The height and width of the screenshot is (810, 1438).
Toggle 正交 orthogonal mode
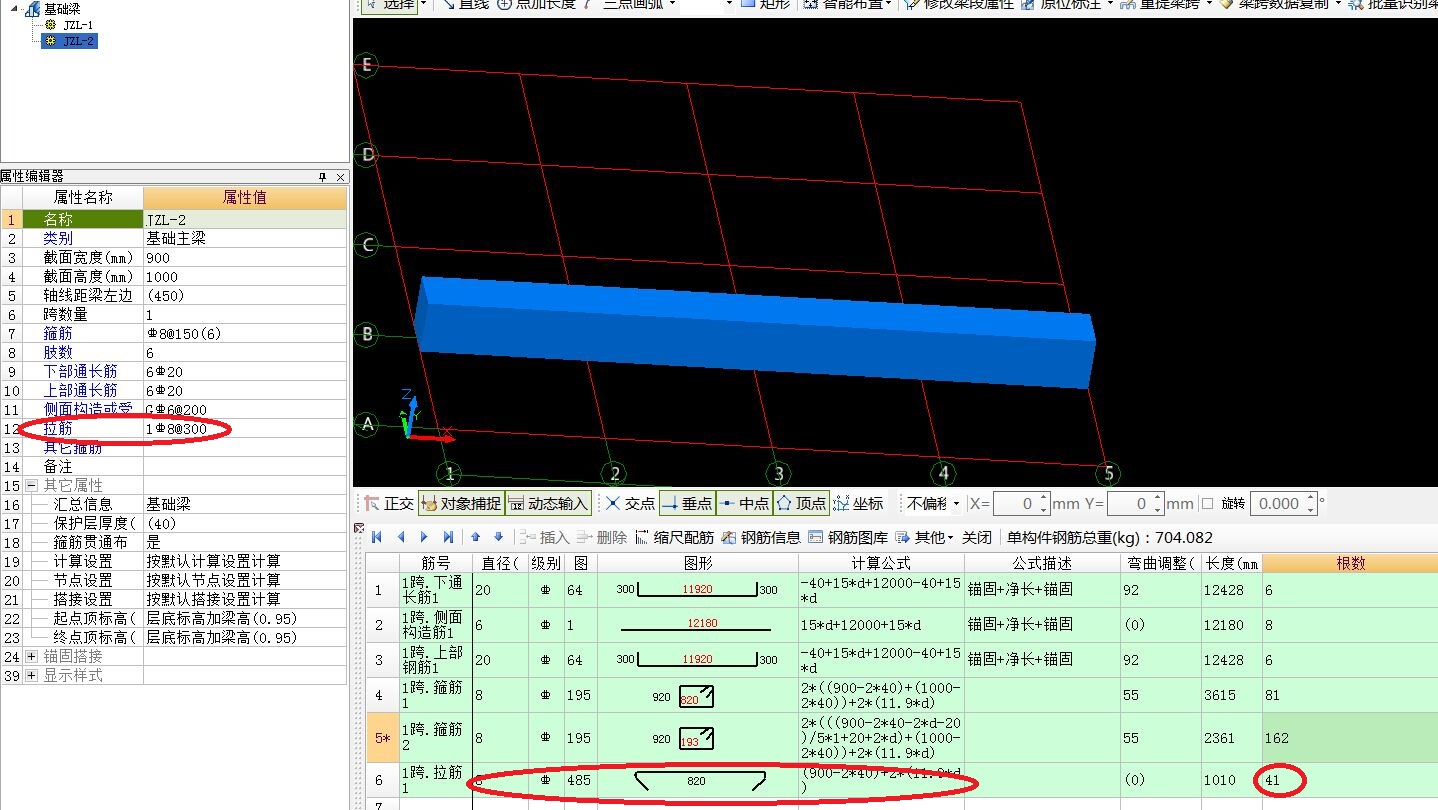[x=388, y=503]
